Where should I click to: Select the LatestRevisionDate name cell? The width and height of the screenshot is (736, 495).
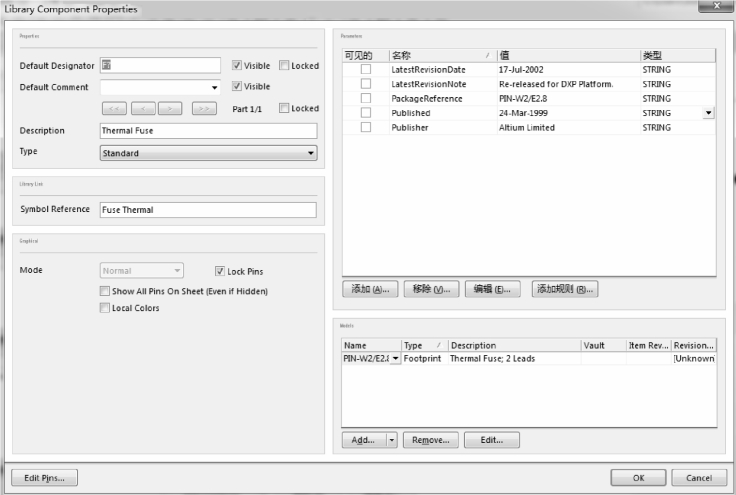[443, 69]
